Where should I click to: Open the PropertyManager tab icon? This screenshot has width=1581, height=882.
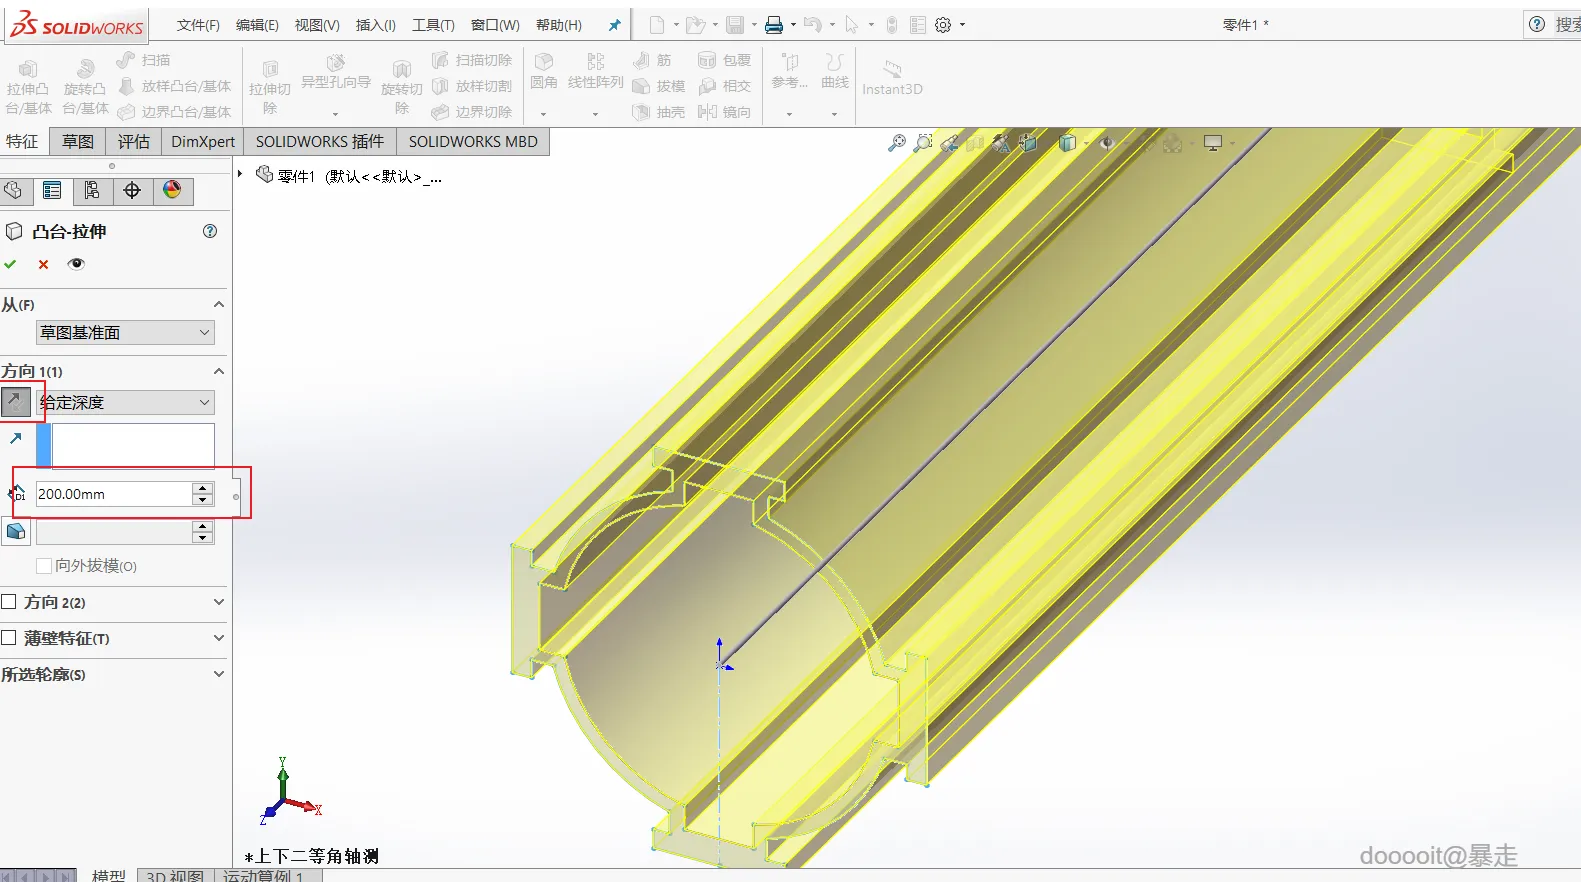tap(52, 190)
